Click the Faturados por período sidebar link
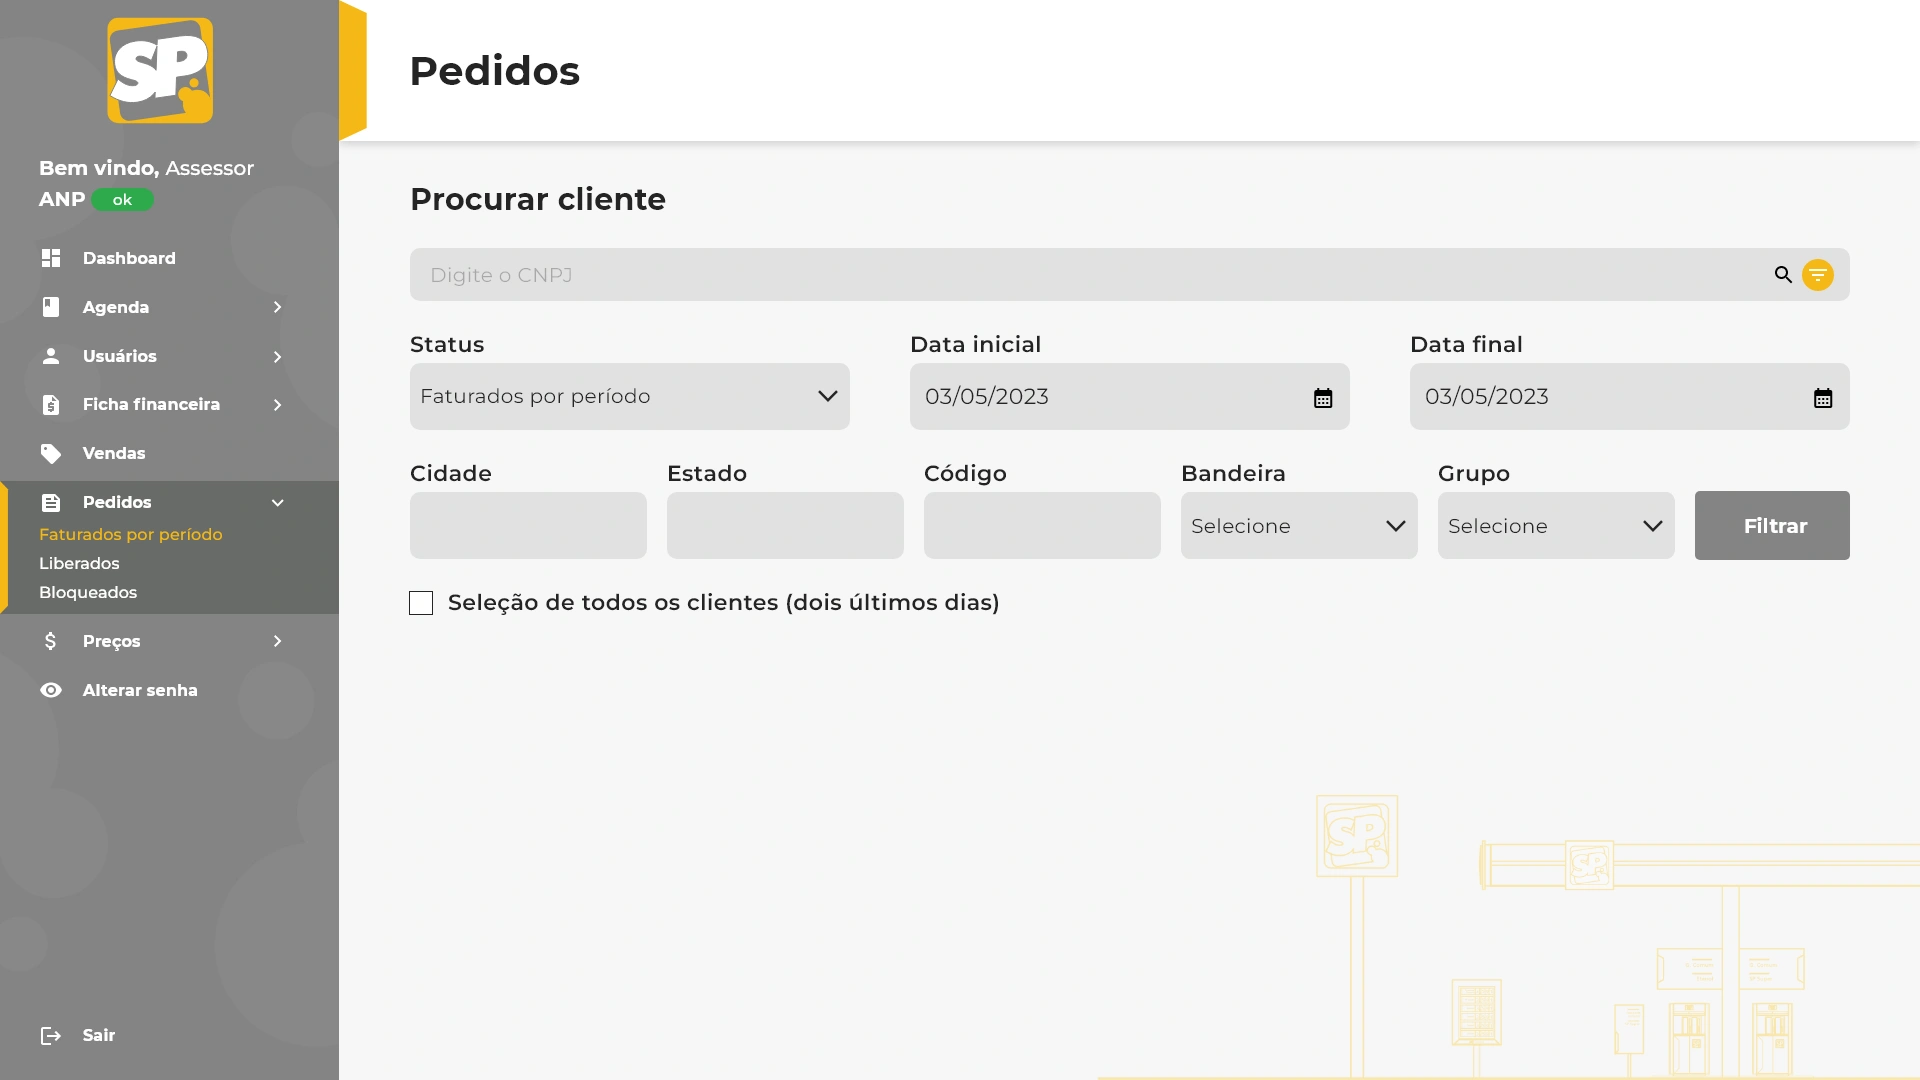Viewport: 1920px width, 1080px height. click(x=131, y=534)
